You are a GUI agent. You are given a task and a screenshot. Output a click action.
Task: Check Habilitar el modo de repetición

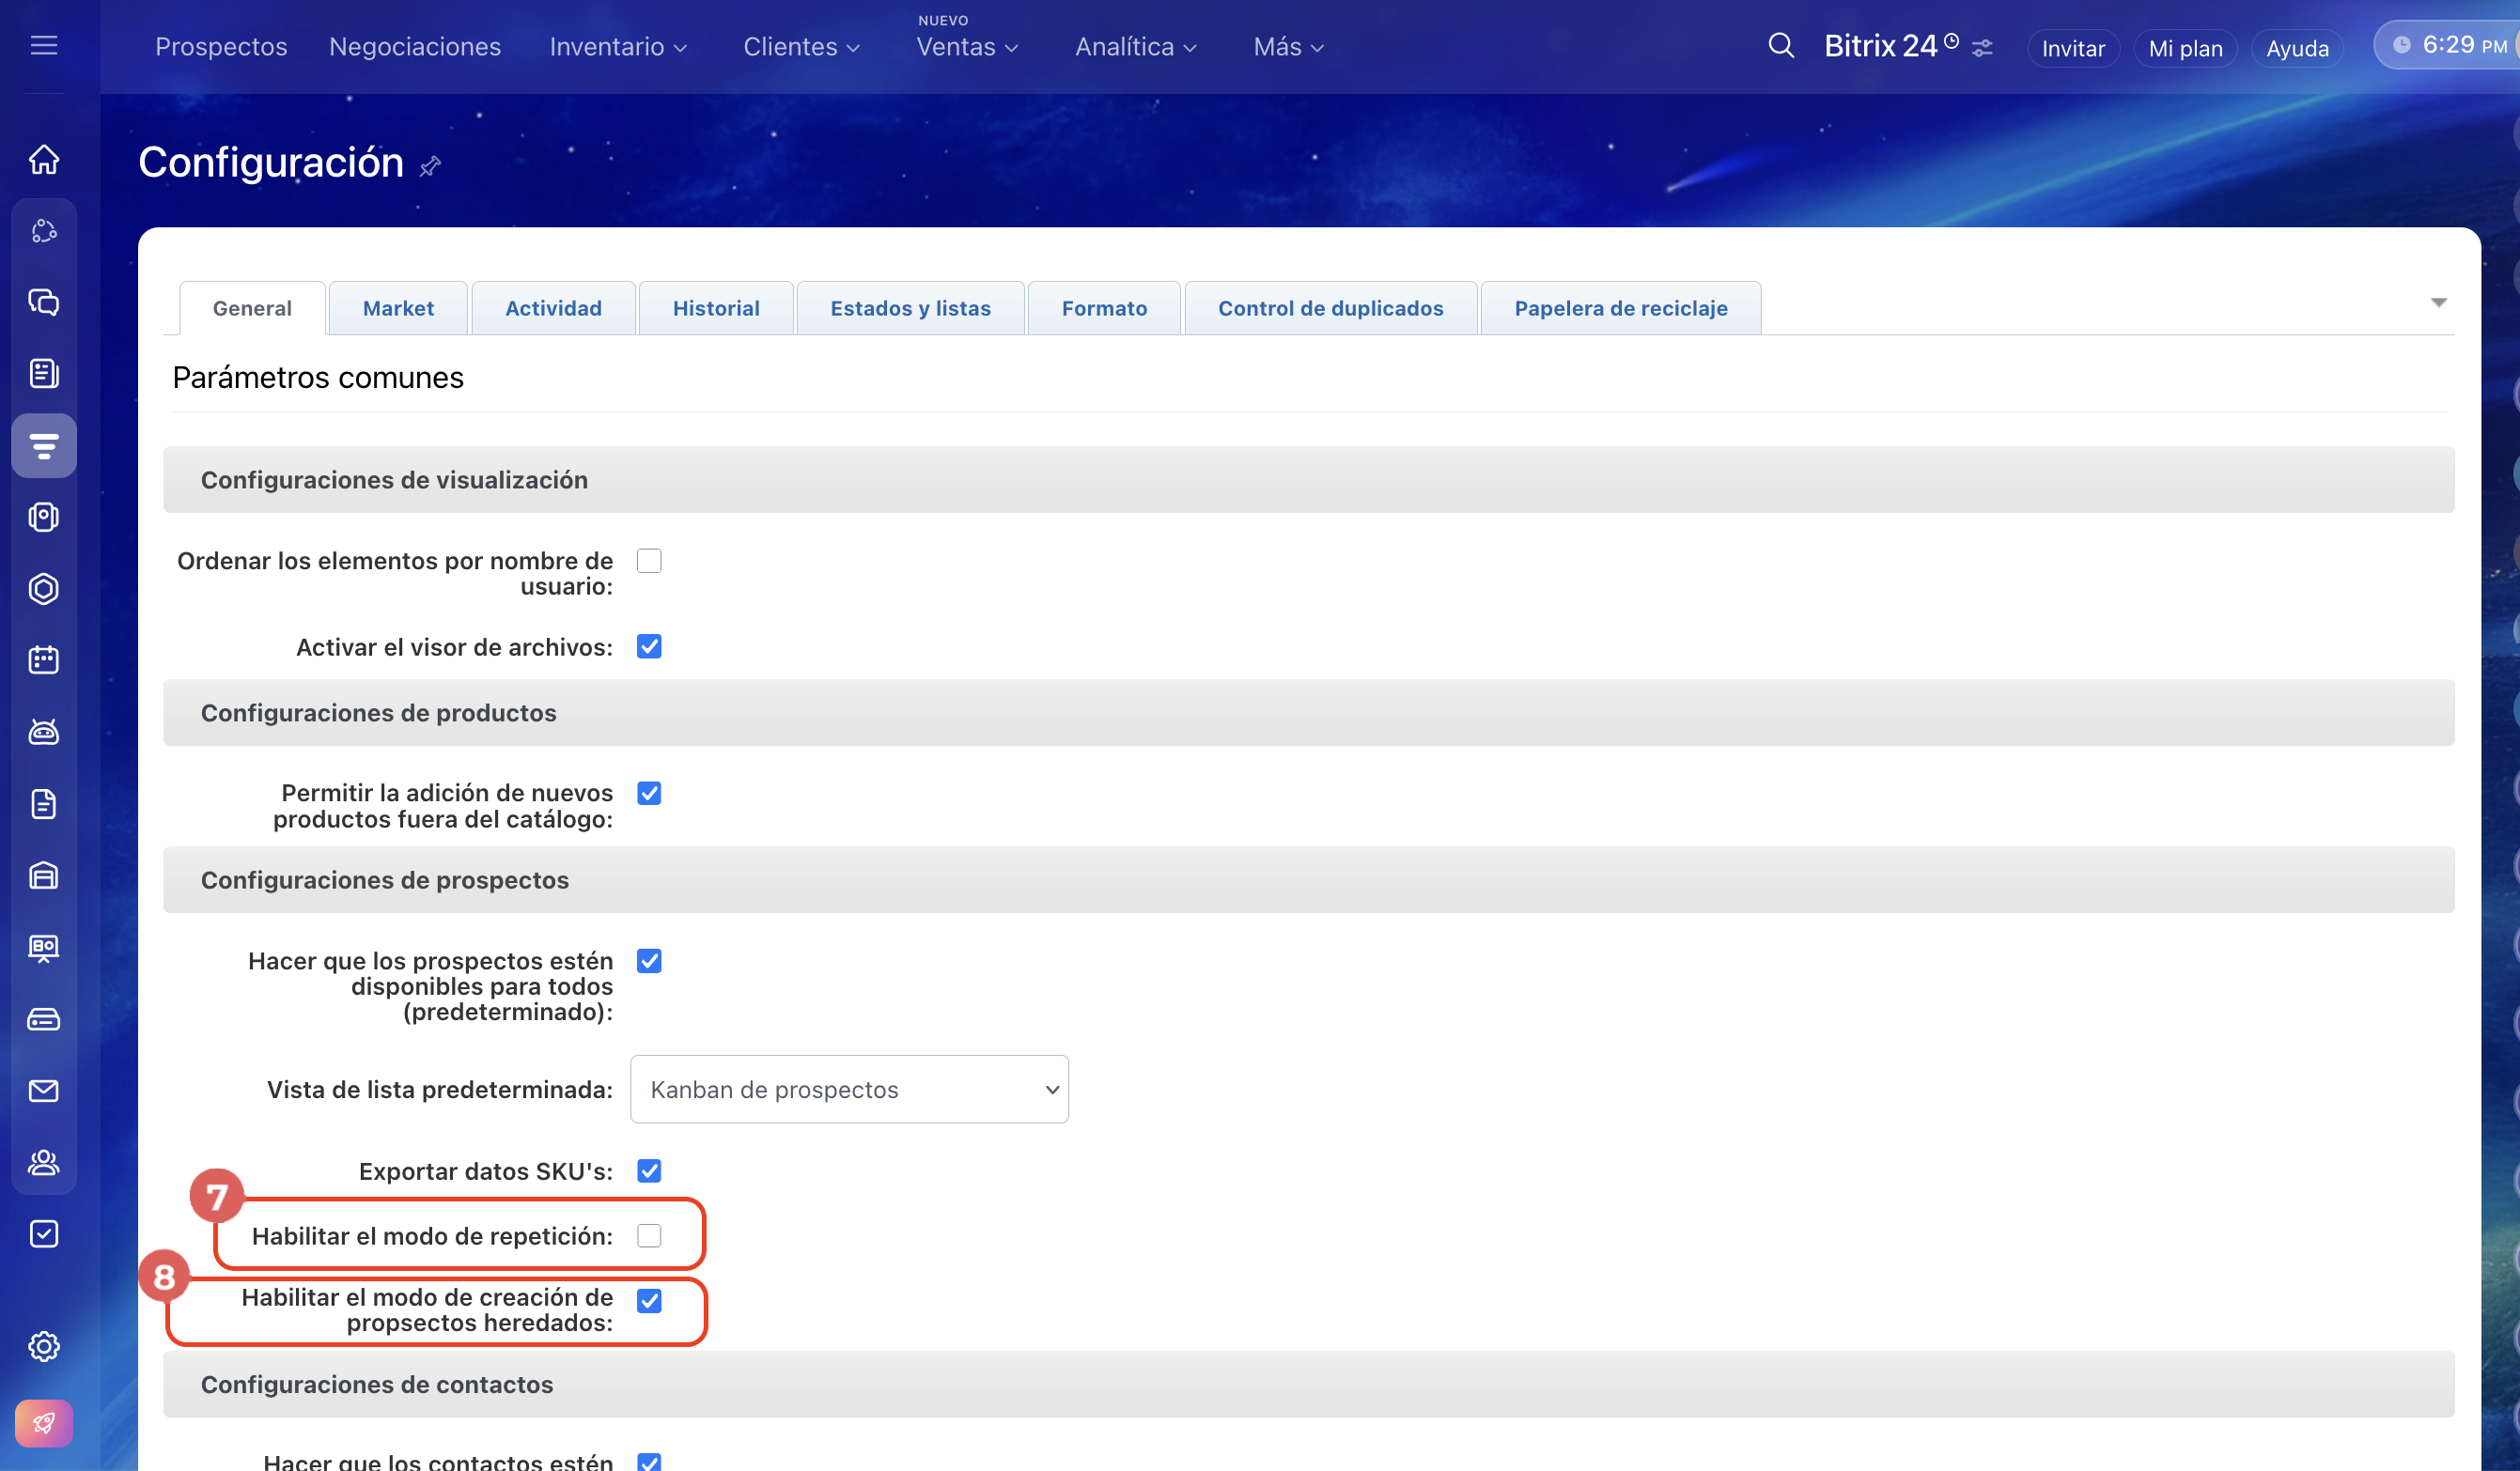[x=649, y=1236]
